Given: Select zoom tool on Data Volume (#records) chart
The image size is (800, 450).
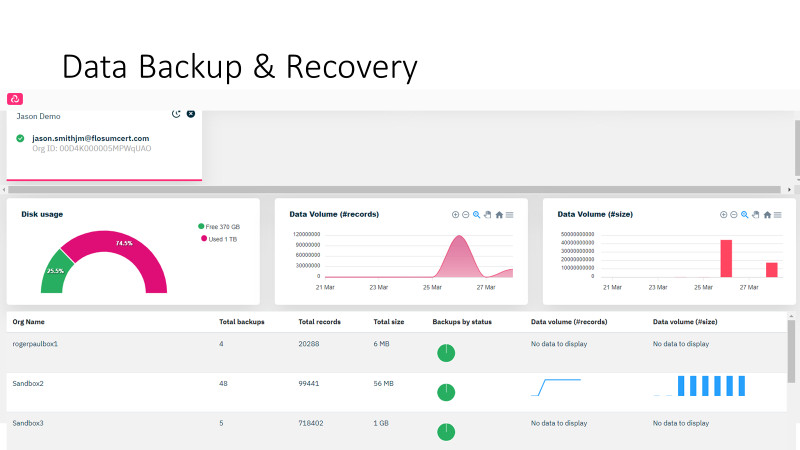Looking at the screenshot, I should pyautogui.click(x=477, y=215).
